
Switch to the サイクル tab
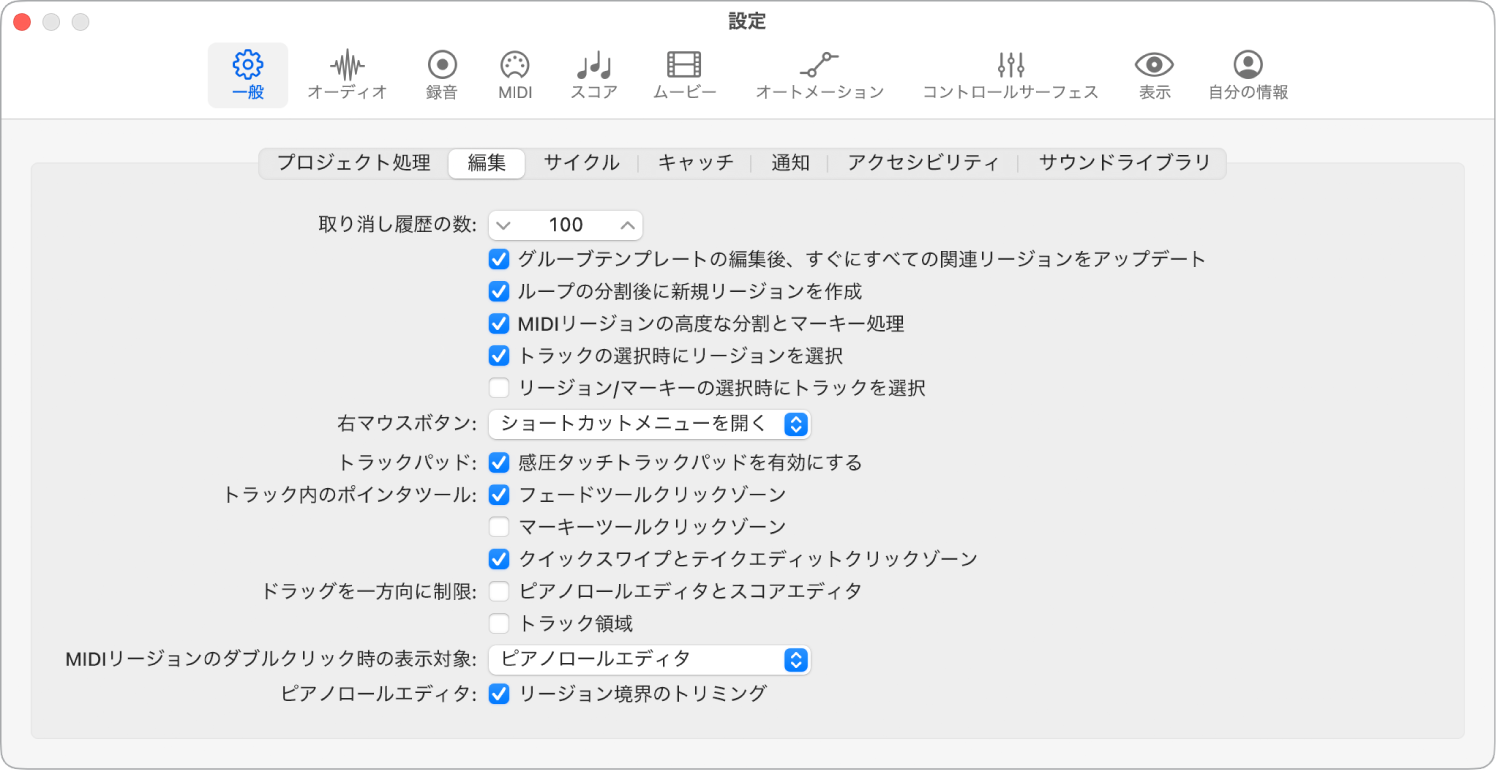[x=581, y=163]
